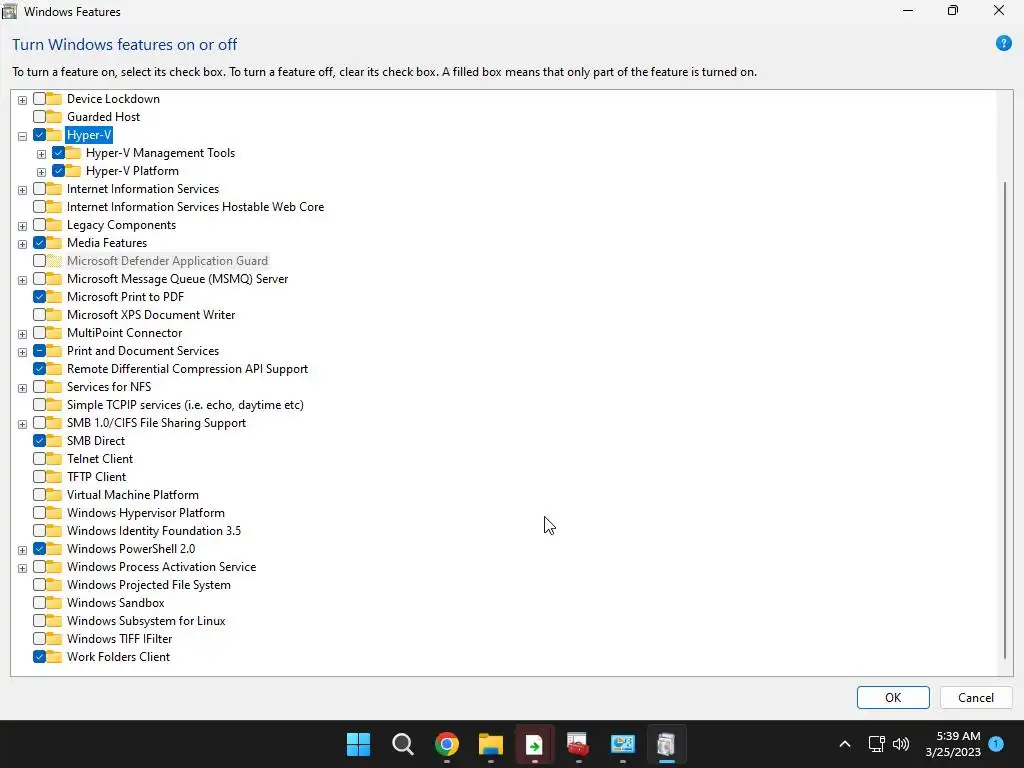
Task: Expand Windows Process Activation Service node
Action: tap(22, 568)
